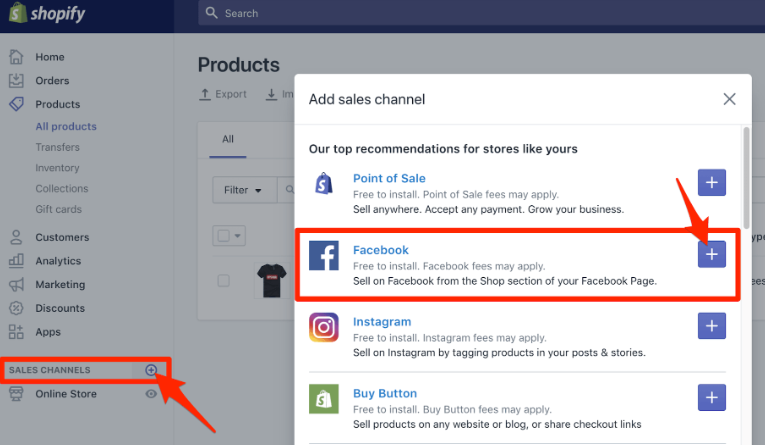The width and height of the screenshot is (765, 445).
Task: Add the Buy Button sales channel
Action: [711, 398]
